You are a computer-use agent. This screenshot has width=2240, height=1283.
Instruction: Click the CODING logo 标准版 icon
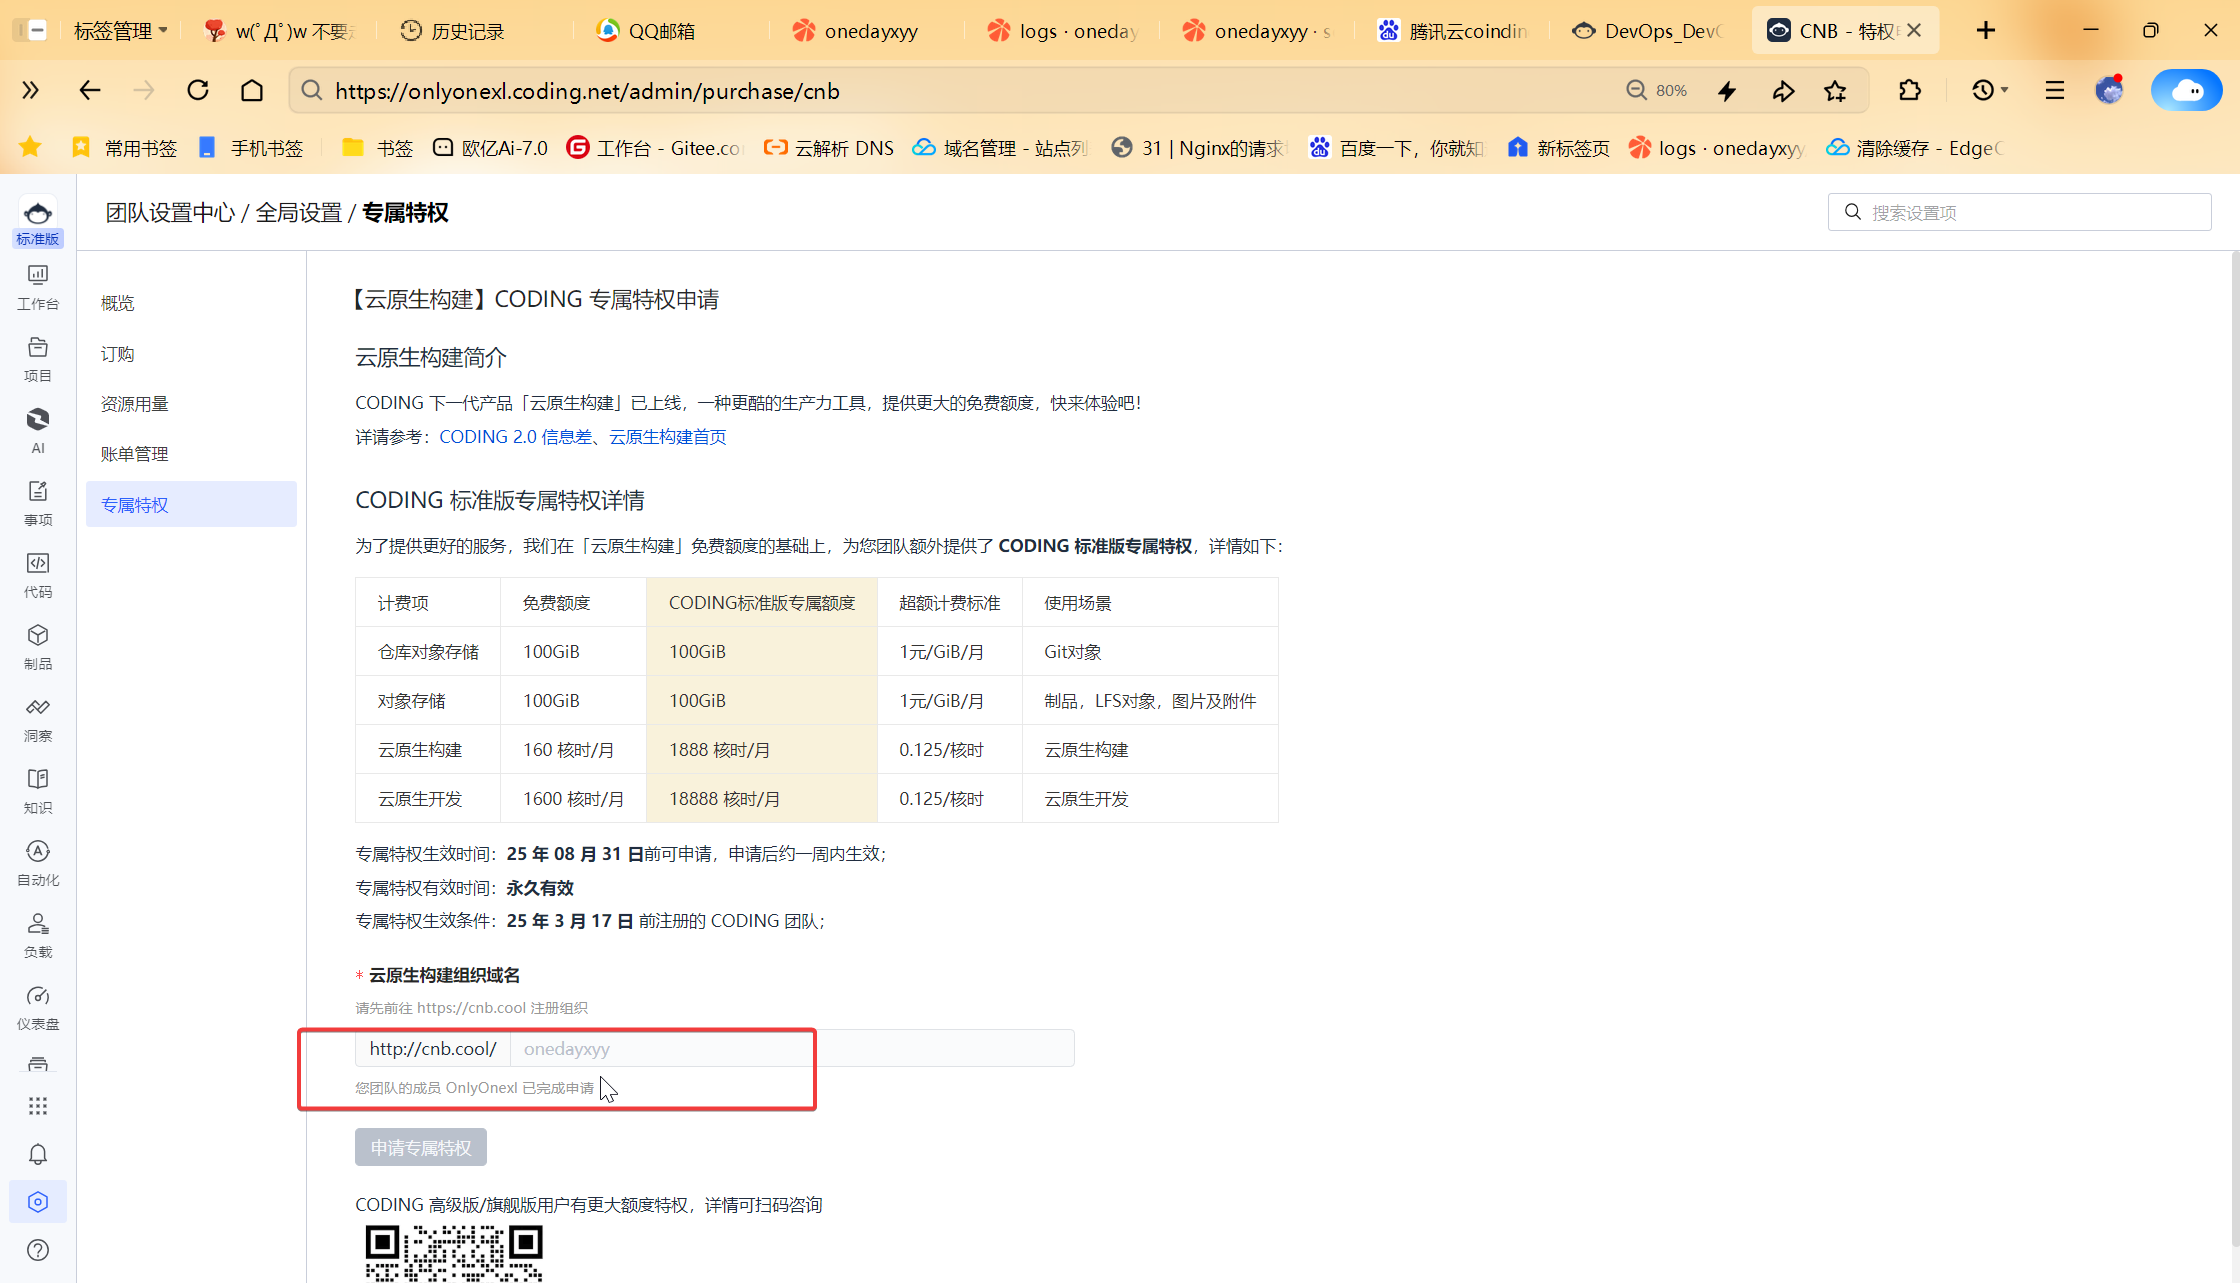pos(38,222)
